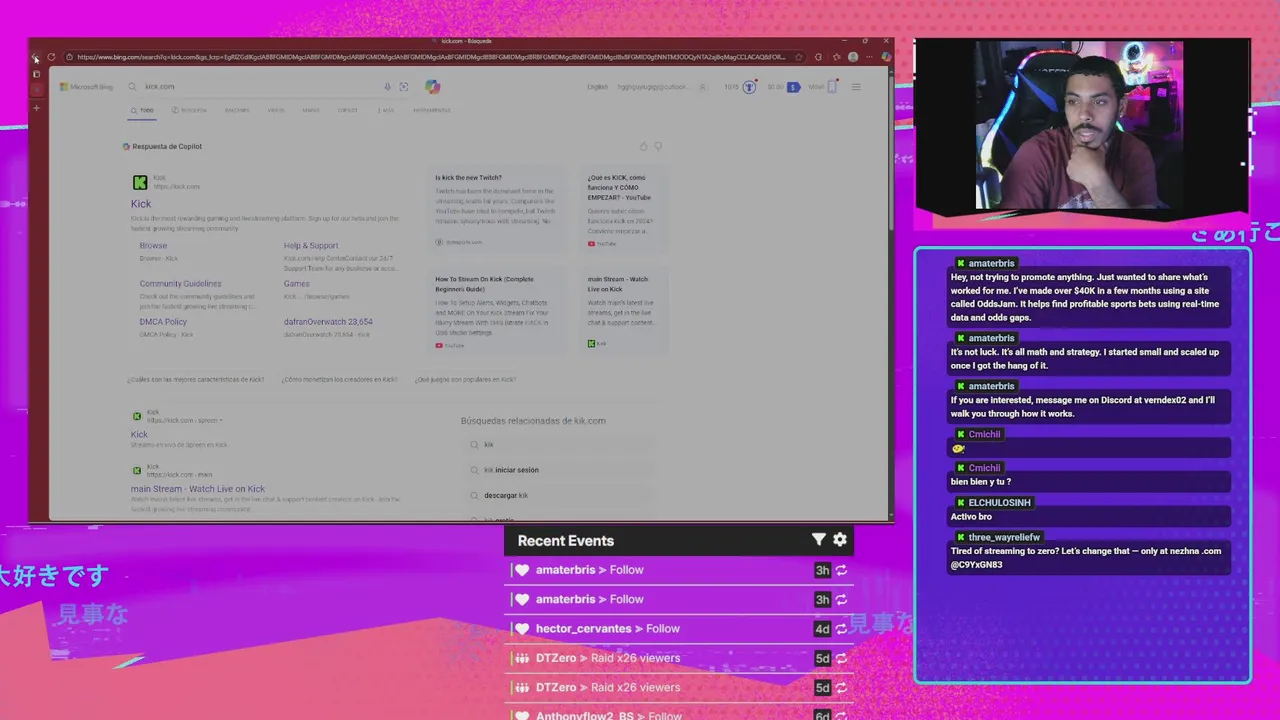1280x720 pixels.
Task: Click heart icon beside hector_cervantes
Action: click(521, 629)
